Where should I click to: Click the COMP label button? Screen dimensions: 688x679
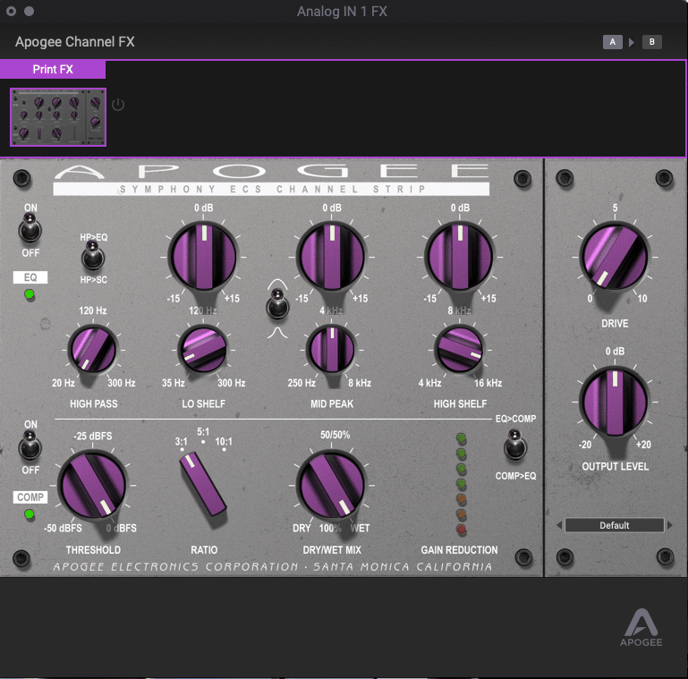(30, 497)
